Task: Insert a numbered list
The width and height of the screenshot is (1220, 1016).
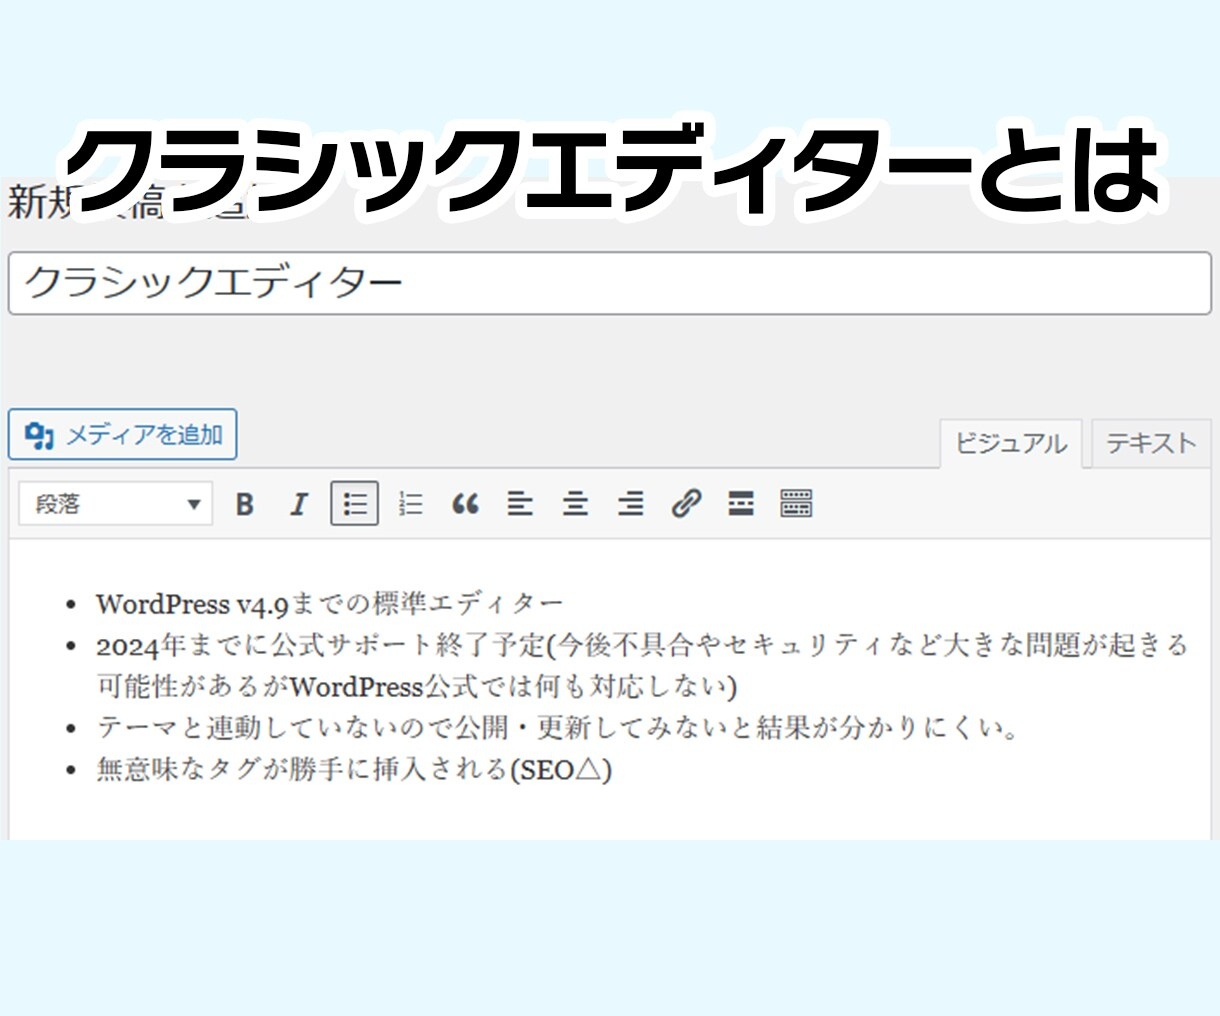Action: (x=410, y=504)
